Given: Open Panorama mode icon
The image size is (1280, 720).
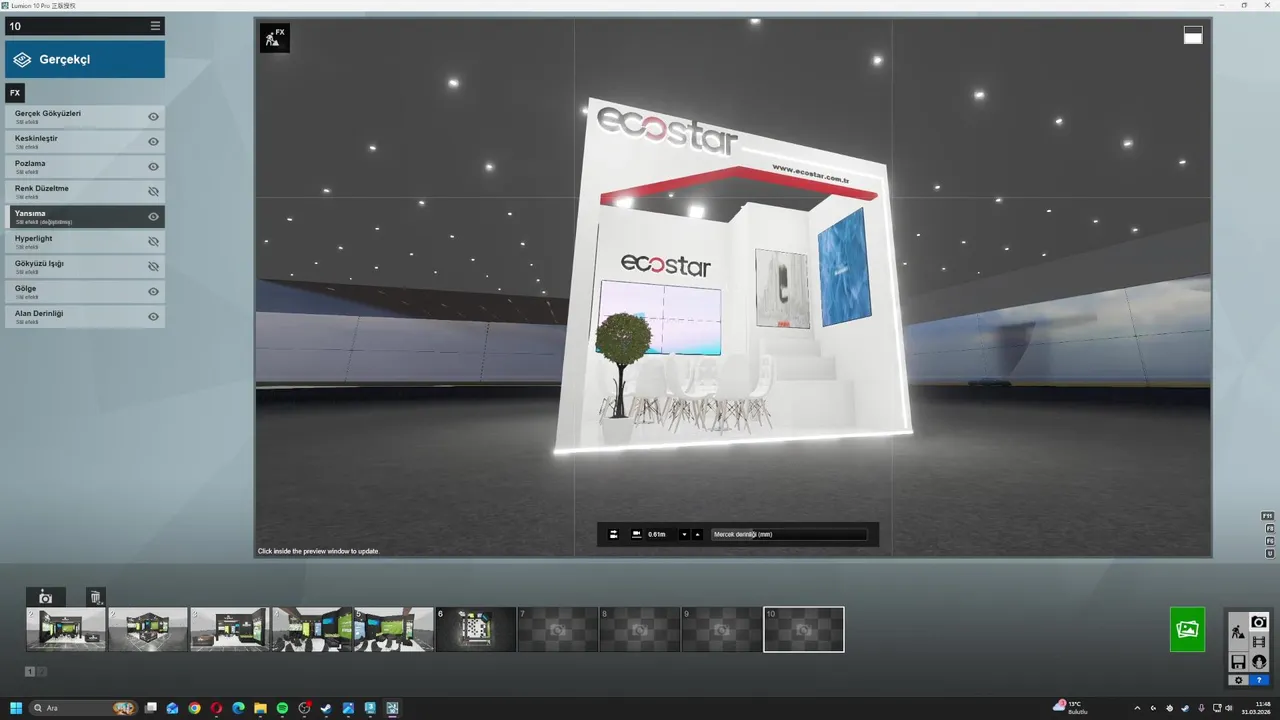Looking at the screenshot, I should pyautogui.click(x=1259, y=662).
